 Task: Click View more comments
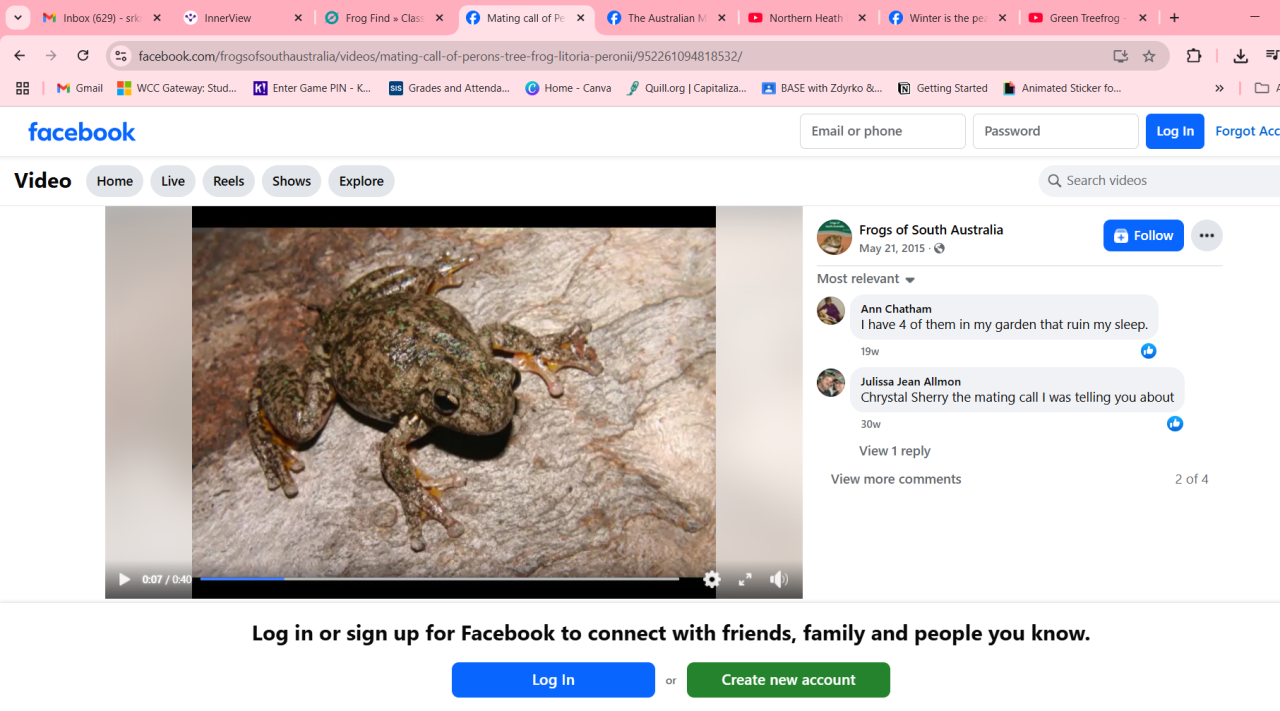coord(895,479)
